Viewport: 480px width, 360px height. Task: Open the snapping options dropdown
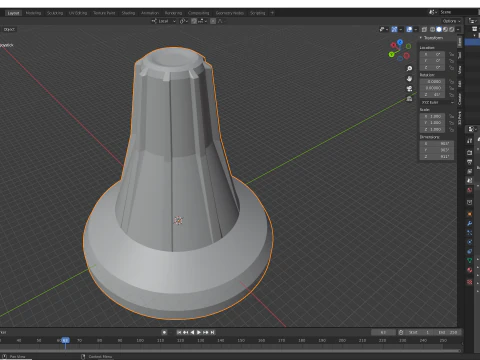coord(203,21)
